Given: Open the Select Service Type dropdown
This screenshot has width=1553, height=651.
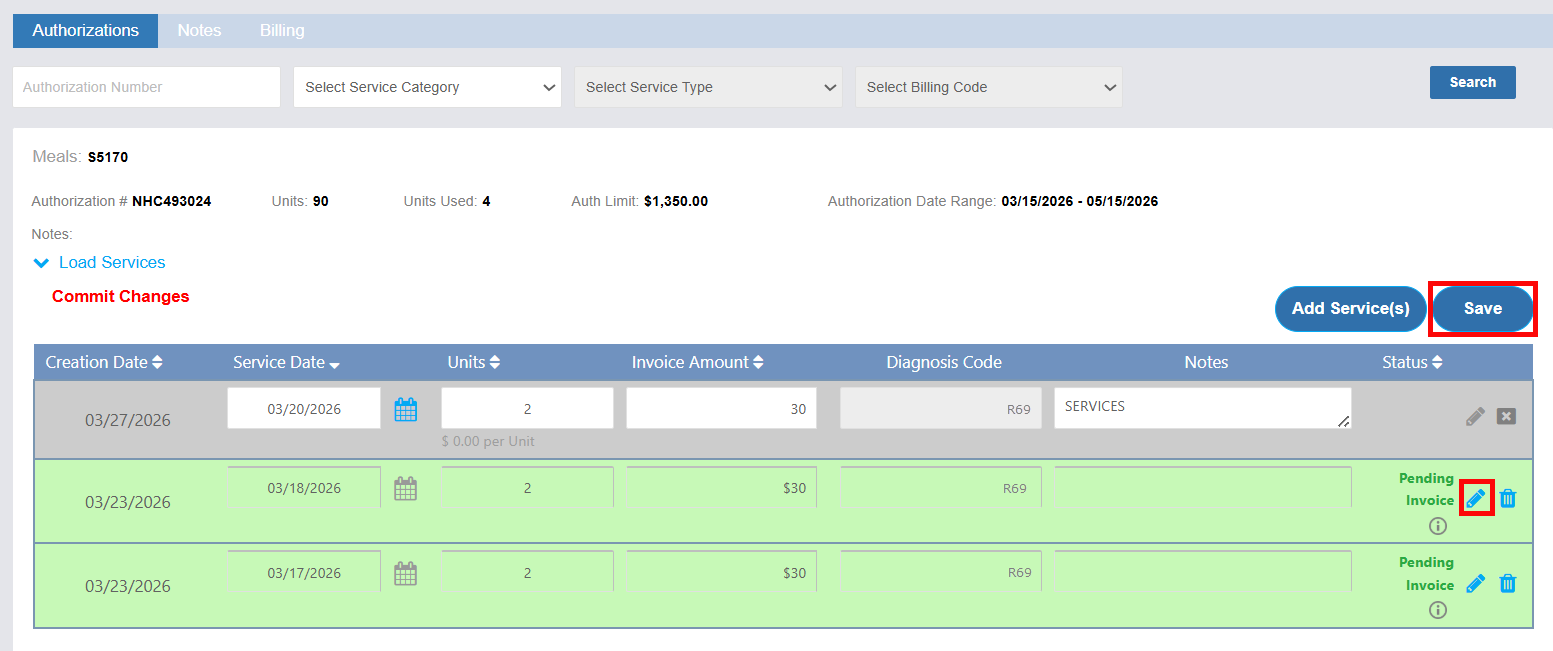Looking at the screenshot, I should (x=708, y=87).
